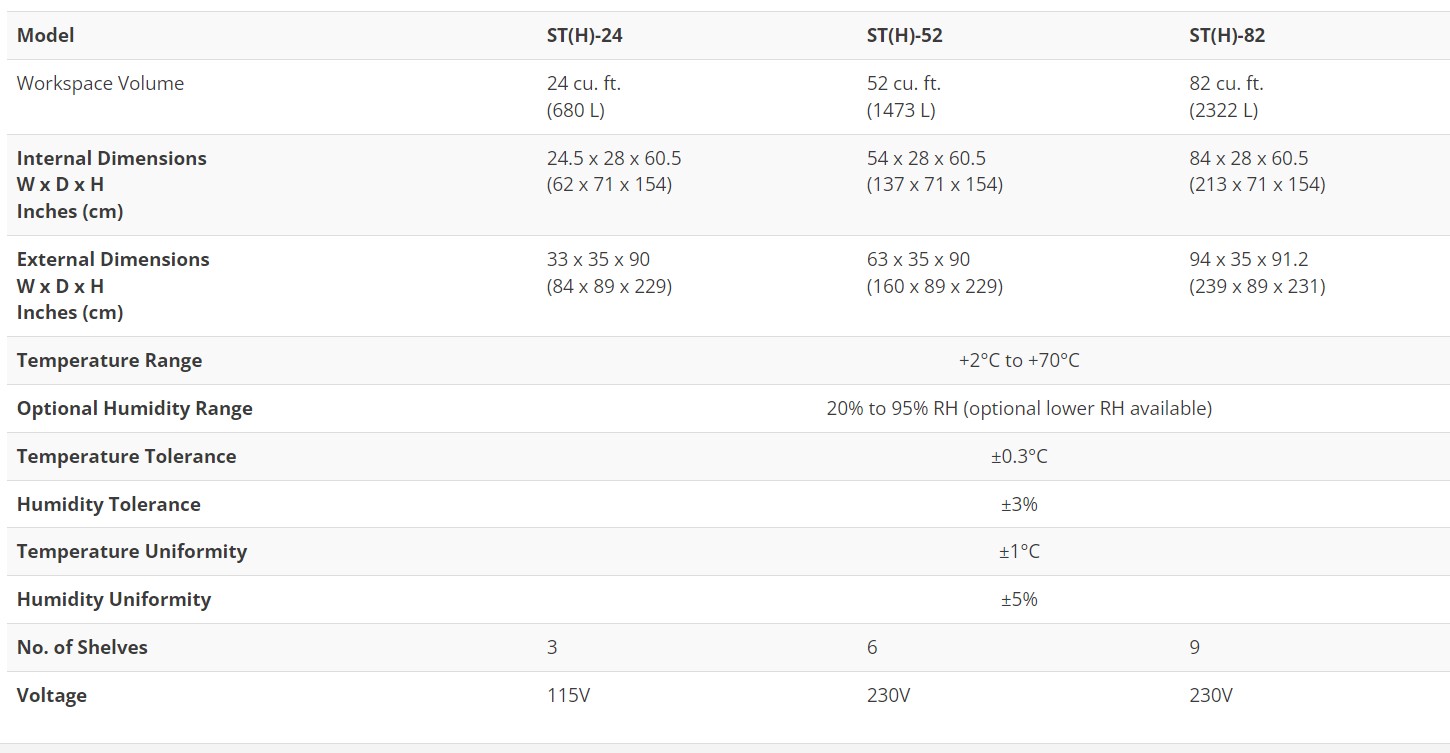
Task: Select the Optional Humidity Range label
Action: click(134, 409)
